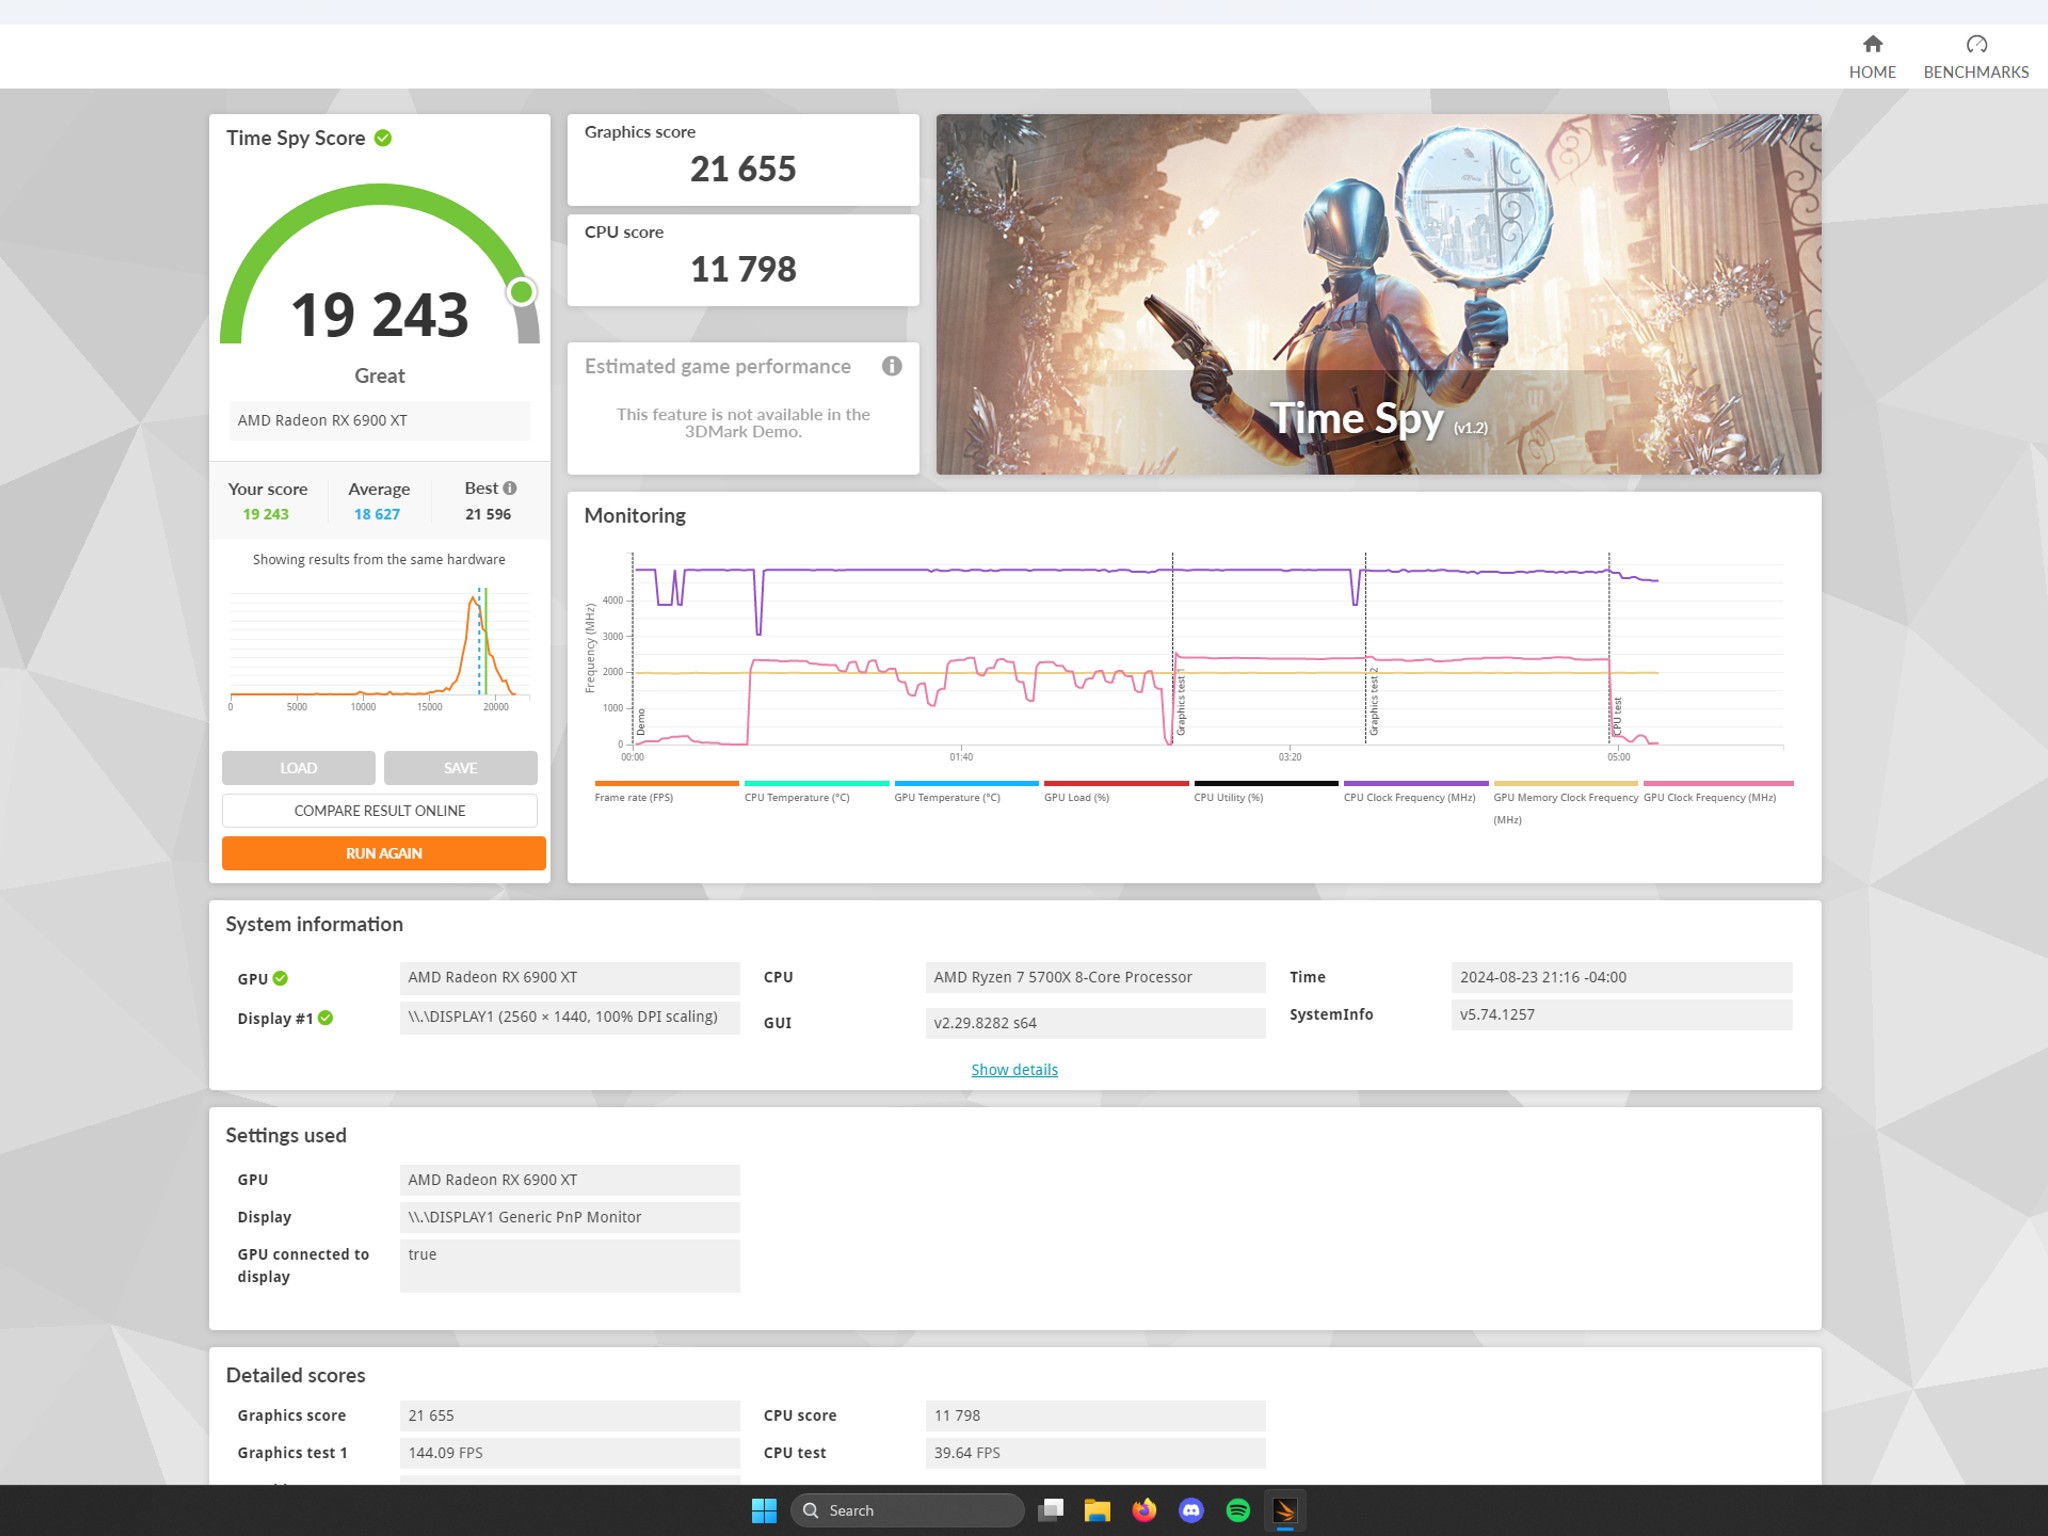
Task: Open the BENCHMARKS gauge icon
Action: coord(1976,44)
